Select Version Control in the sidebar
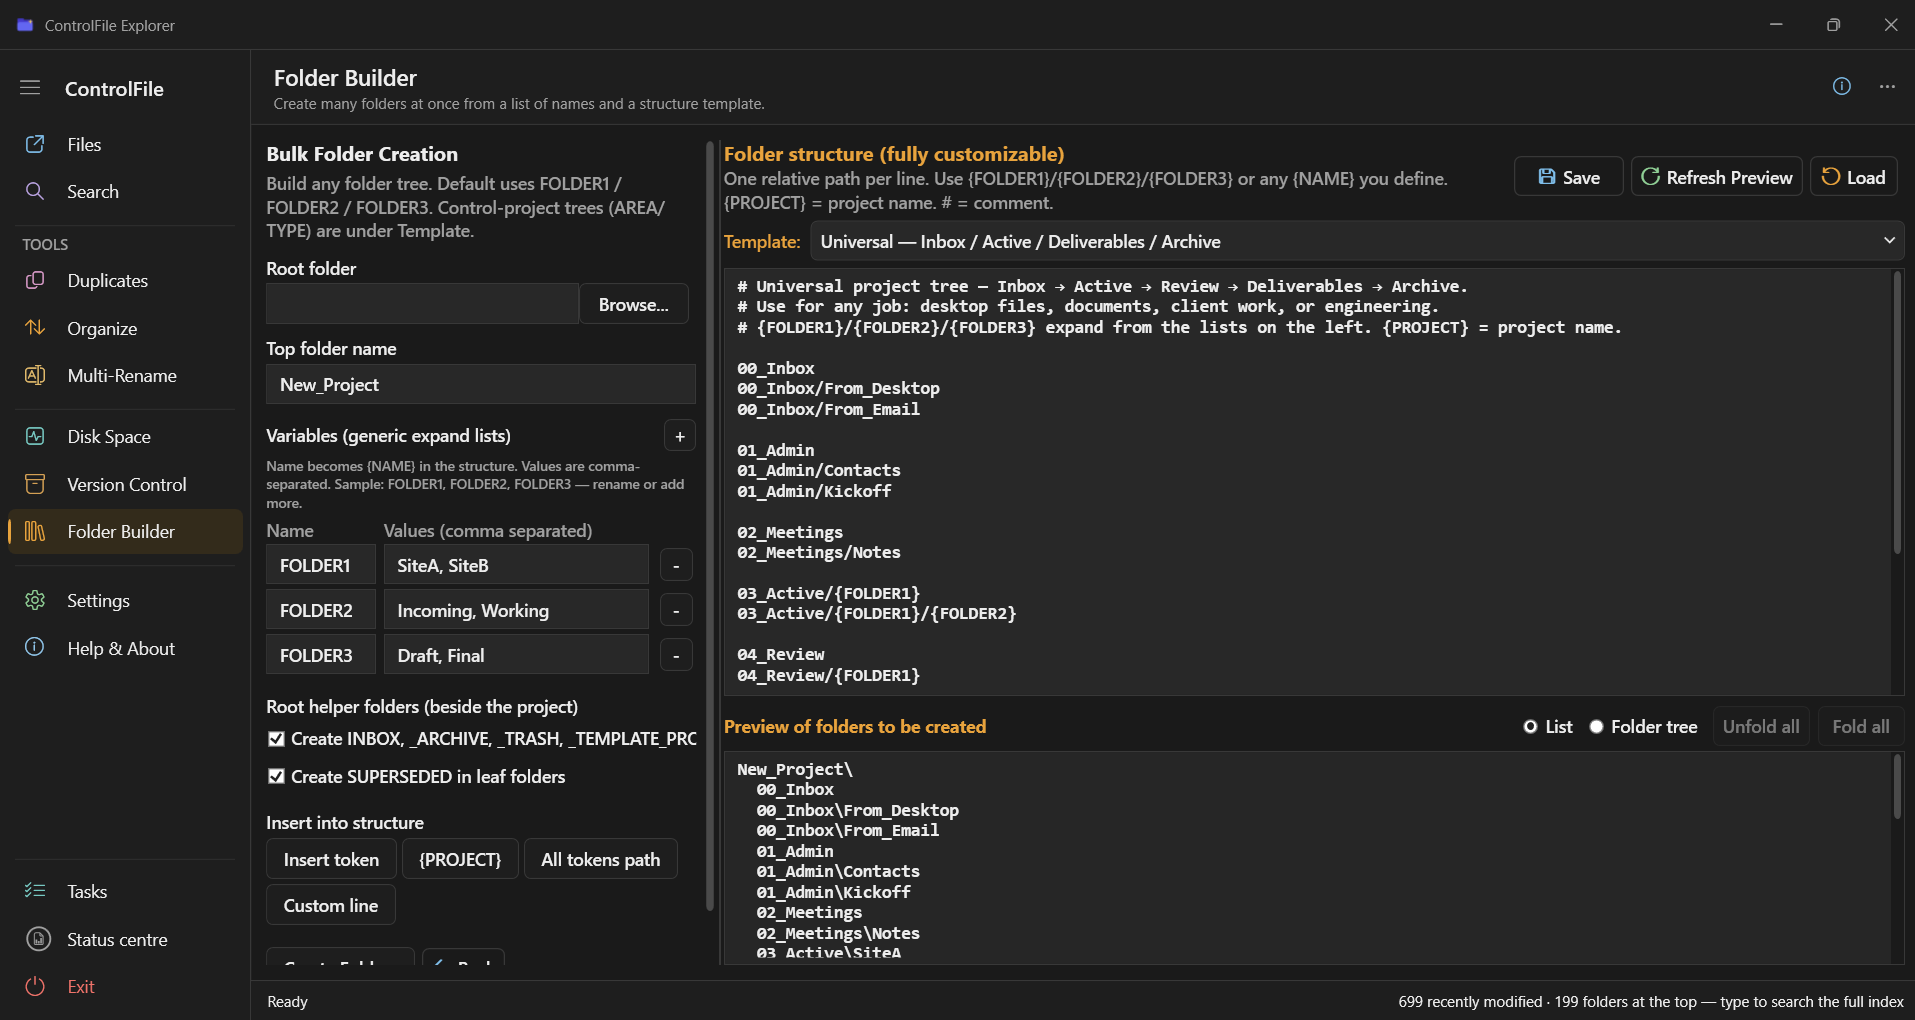 click(126, 484)
